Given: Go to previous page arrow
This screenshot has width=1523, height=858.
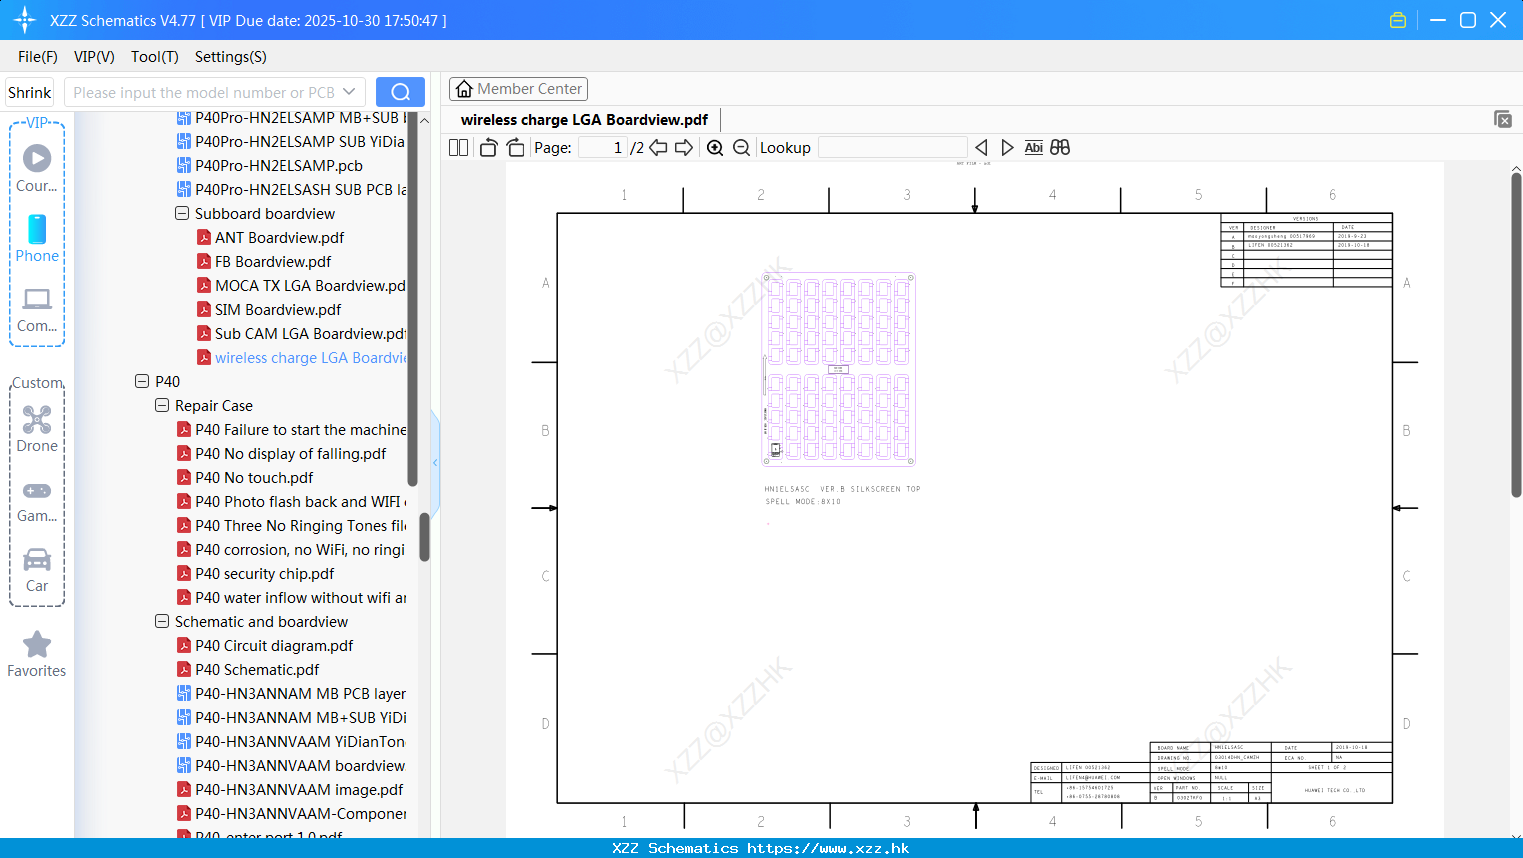Looking at the screenshot, I should coord(658,148).
